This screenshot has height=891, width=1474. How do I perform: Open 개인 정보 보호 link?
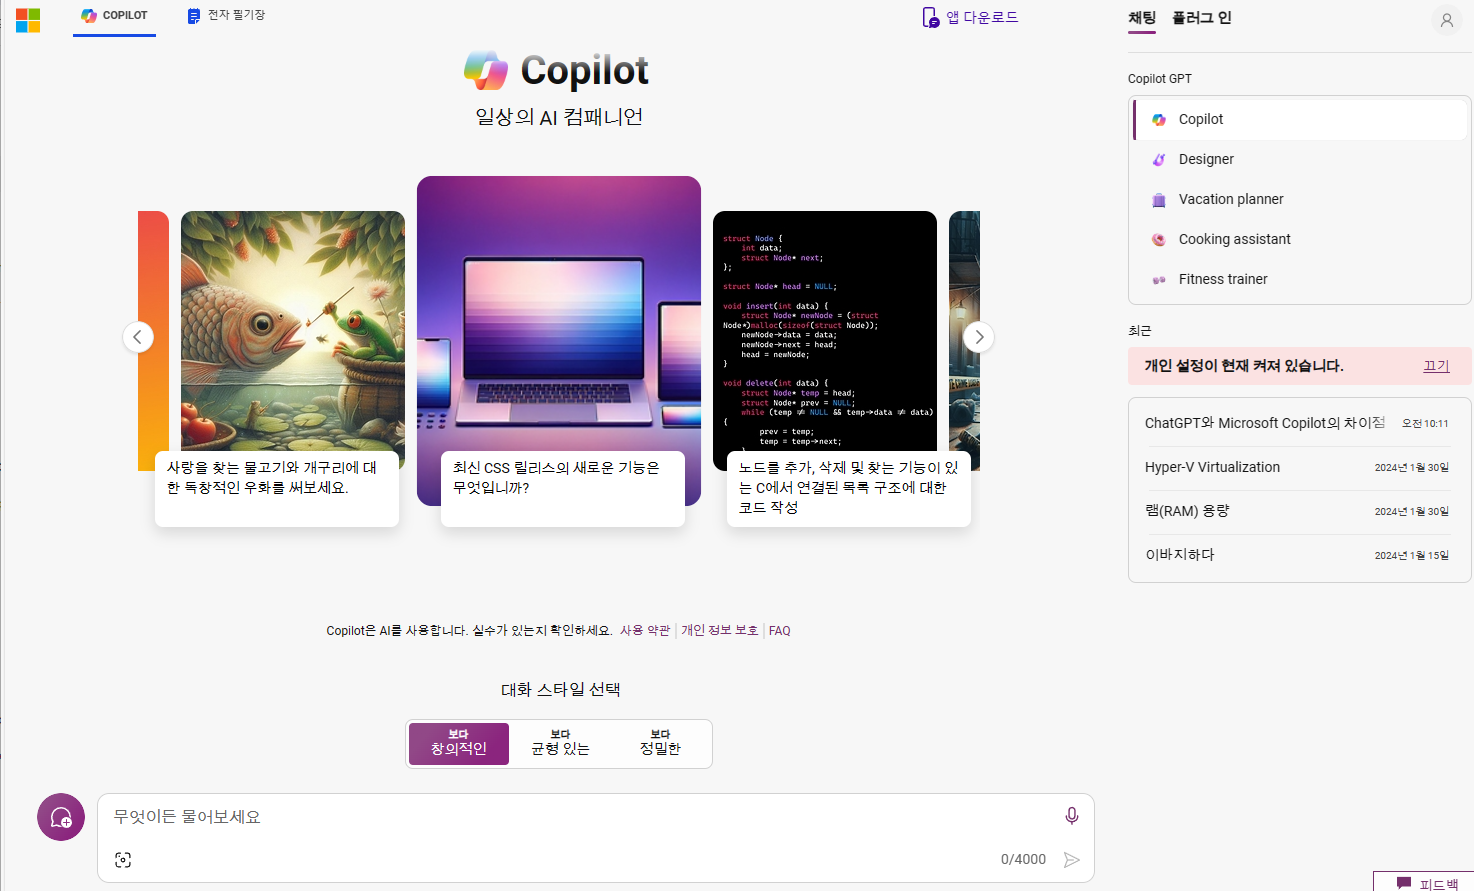point(719,631)
